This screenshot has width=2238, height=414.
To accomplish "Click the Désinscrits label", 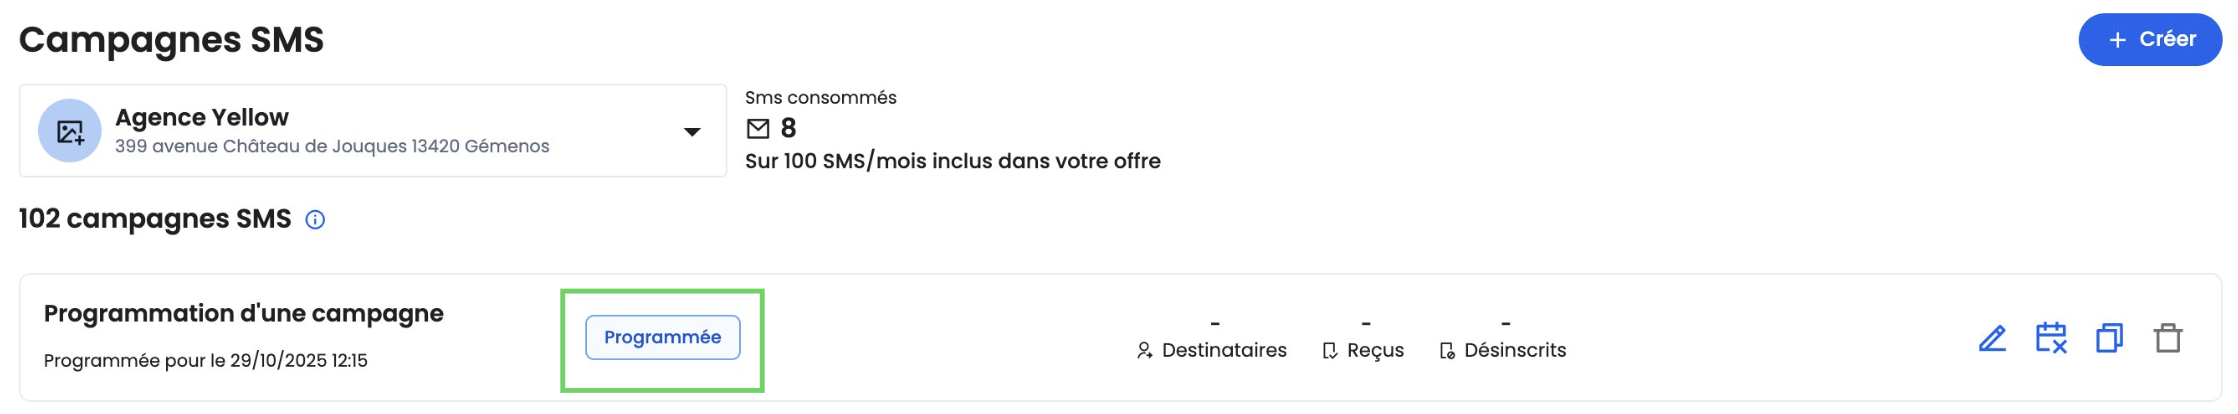I will pos(1514,351).
